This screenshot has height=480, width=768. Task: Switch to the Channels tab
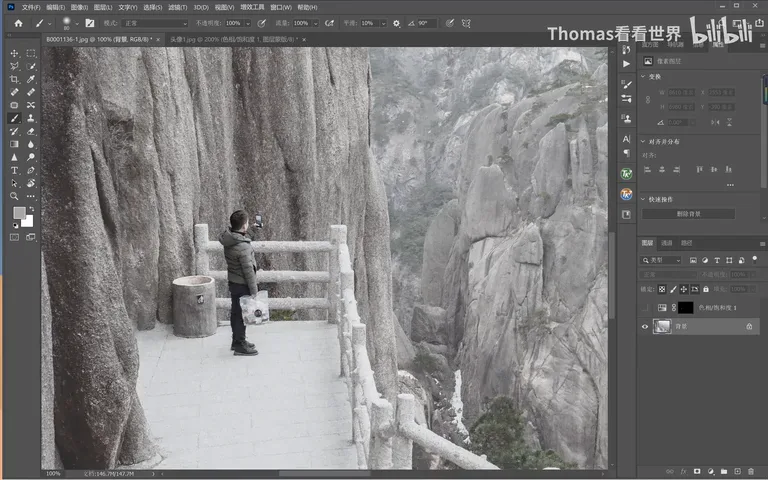[x=667, y=243]
